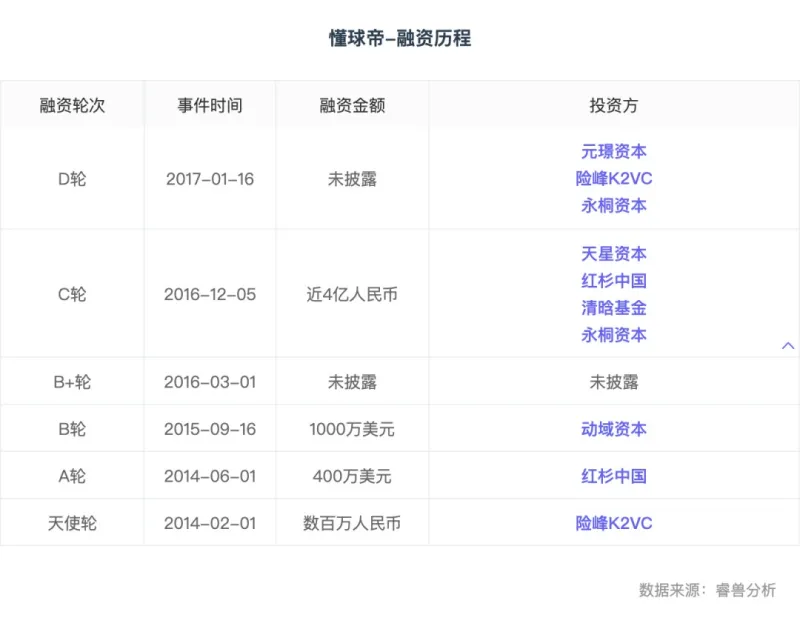Open 红杉中国 link in C轮 row
Image resolution: width=800 pixels, height=632 pixels.
pyautogui.click(x=614, y=281)
